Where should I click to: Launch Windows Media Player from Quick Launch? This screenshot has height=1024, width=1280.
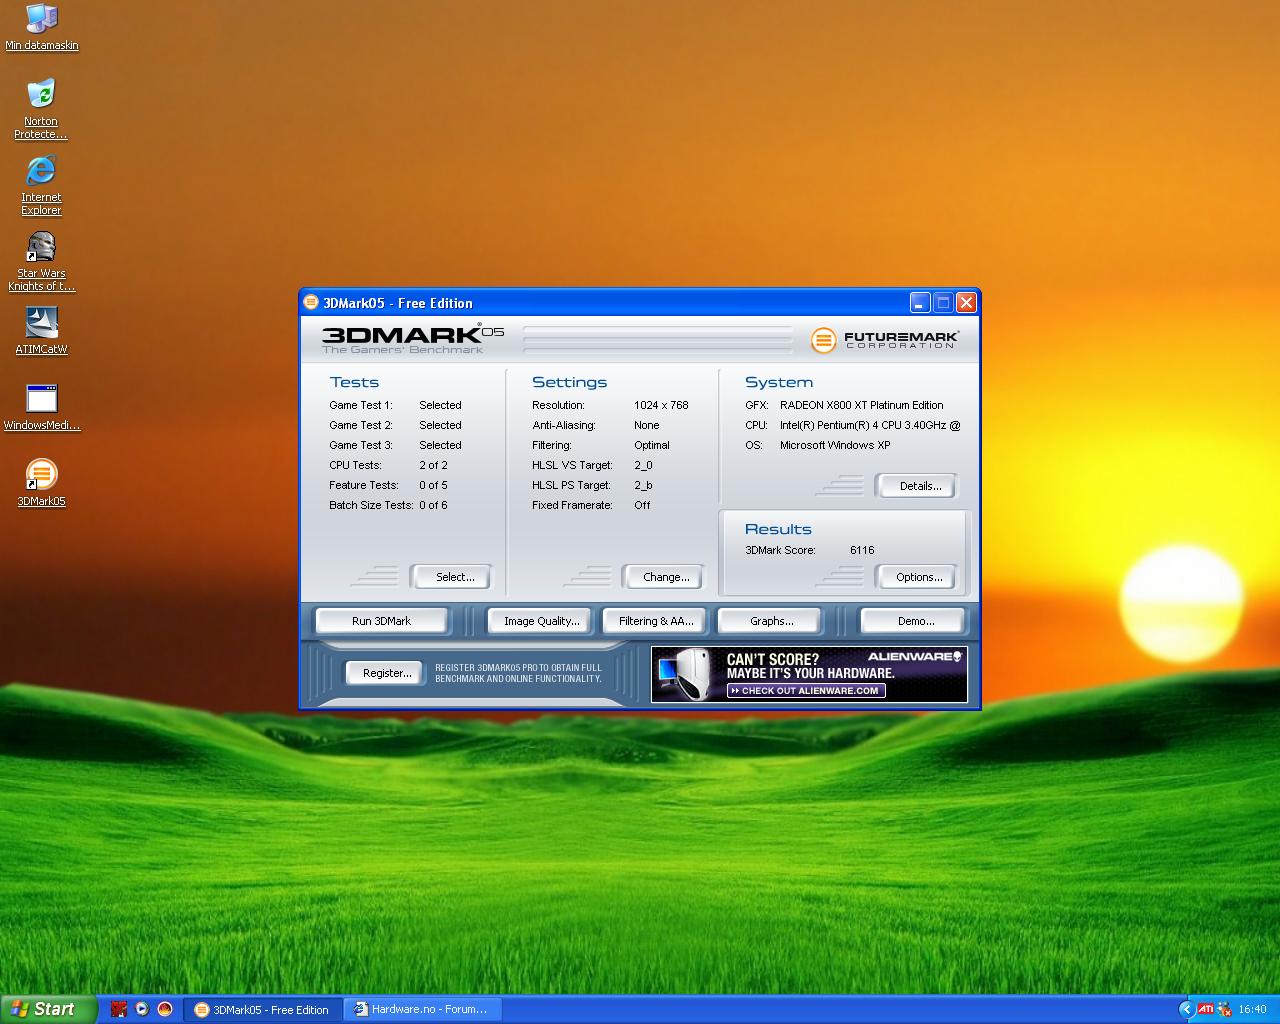click(142, 1009)
